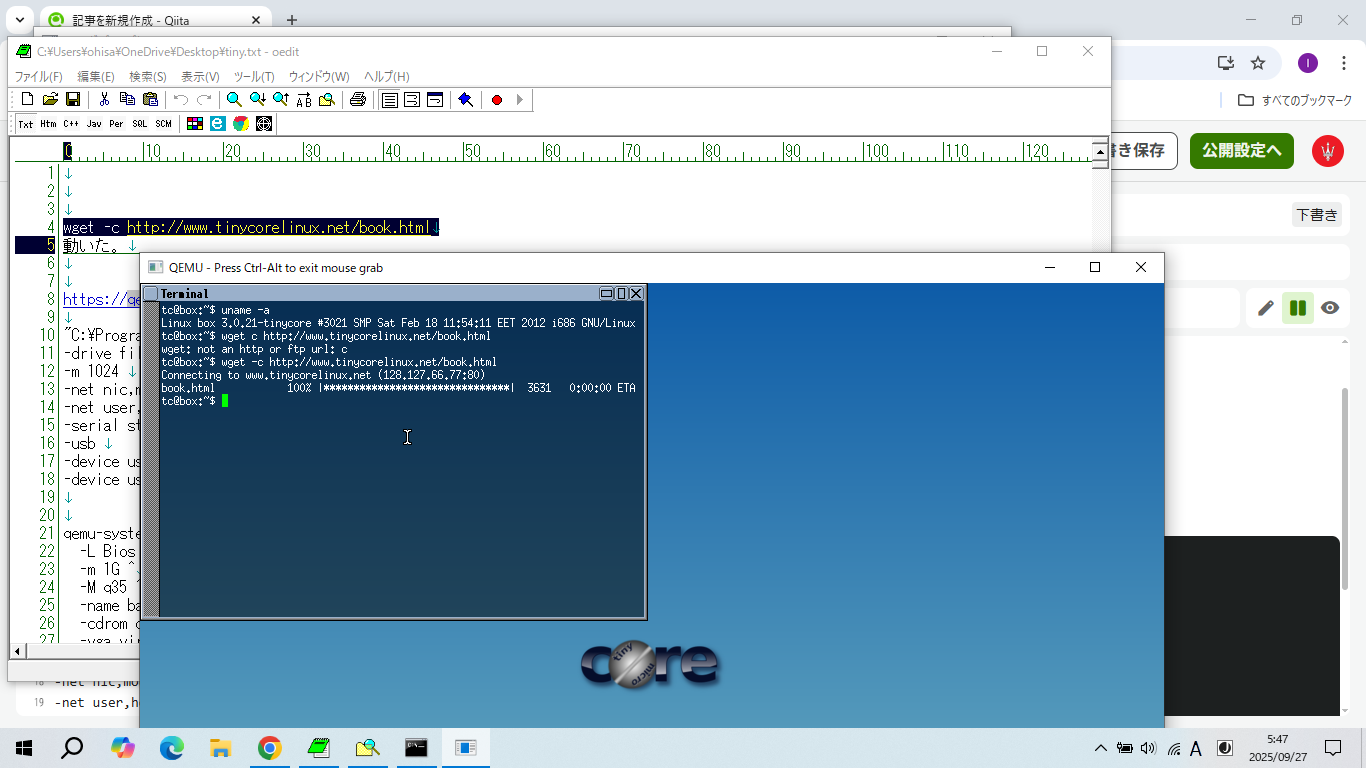This screenshot has height=768, width=1366.
Task: Create a new file in oedit
Action: coord(27,99)
